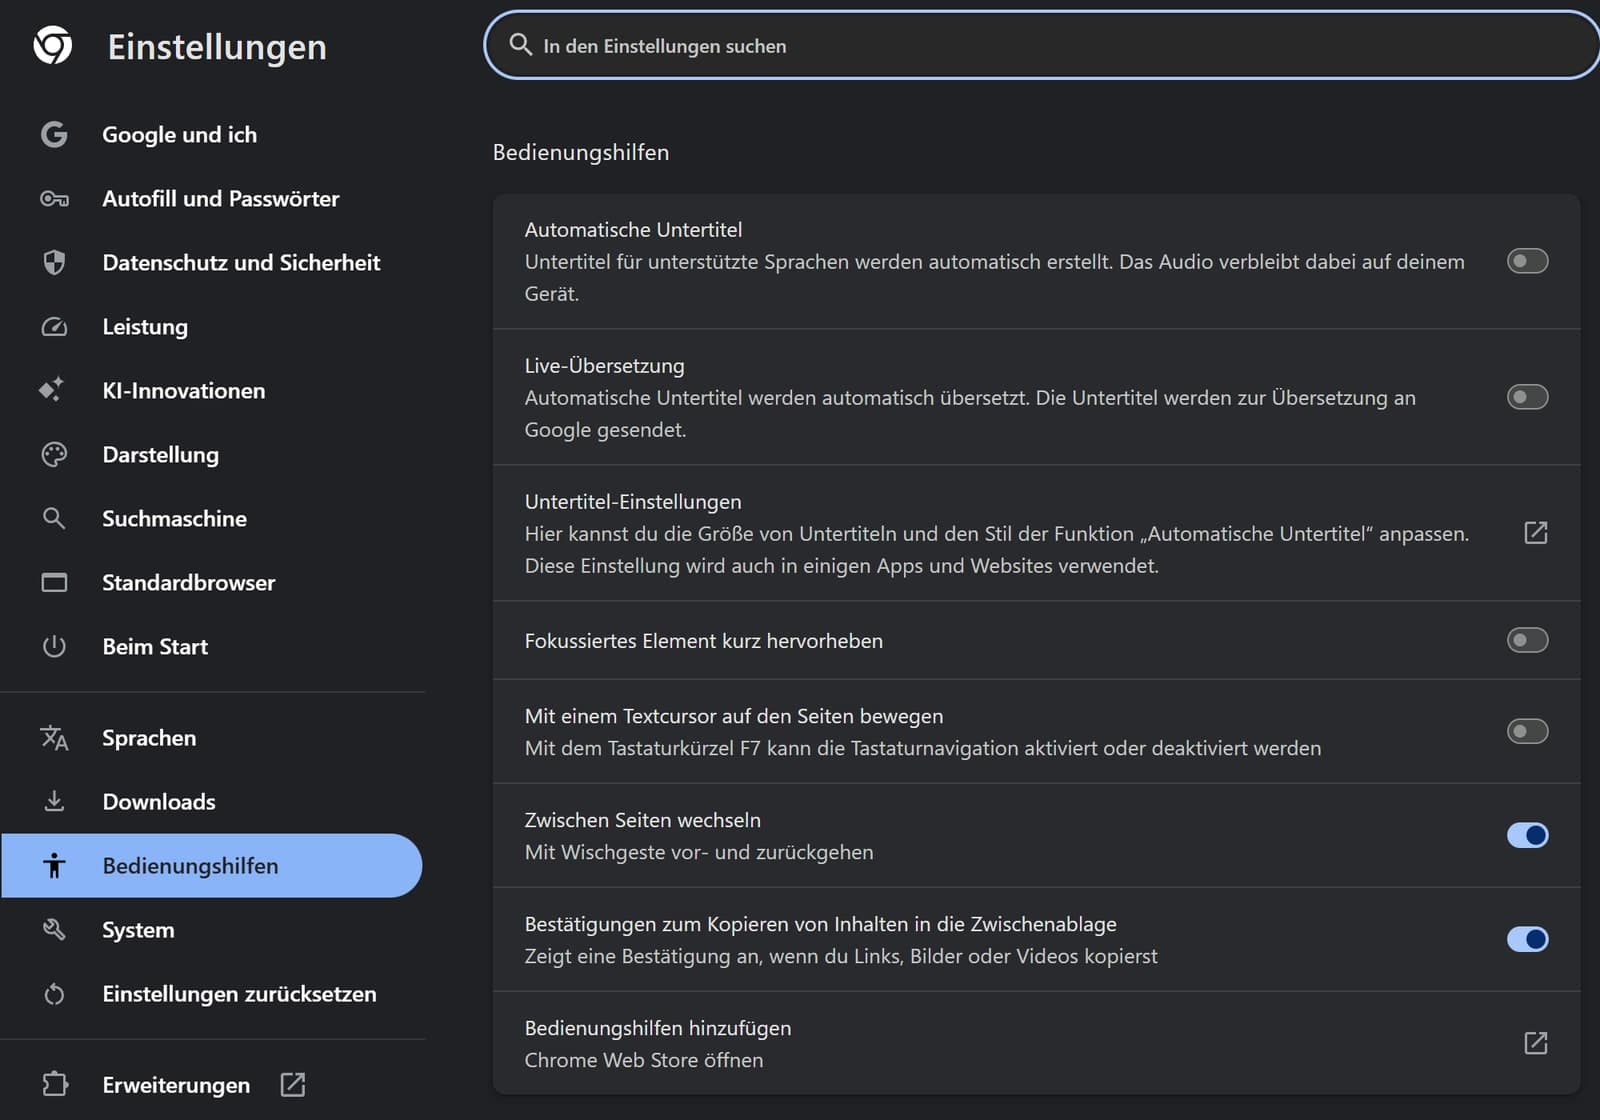Screen dimensions: 1600x1120
Task: Turn off Bestätigungen zum Kopieren toggle
Action: click(x=1527, y=939)
